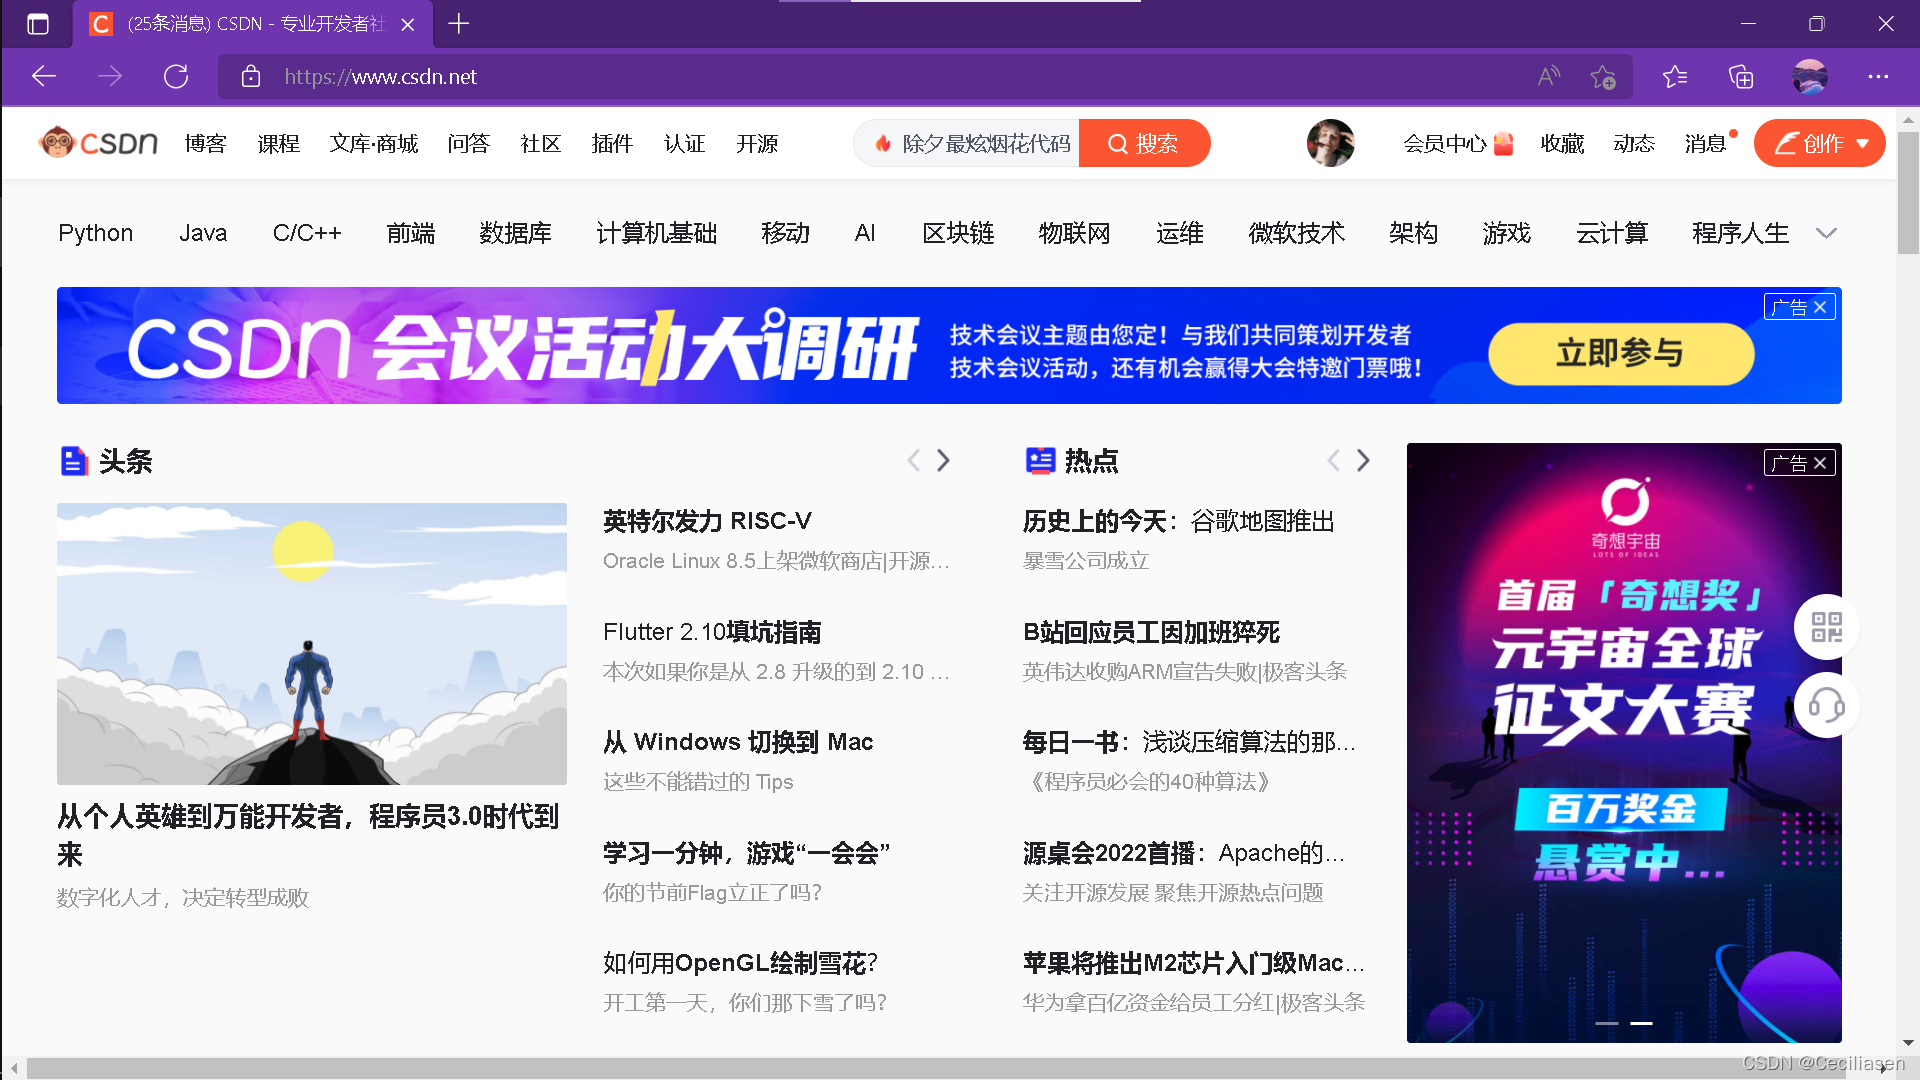Click the 搜索 search button
Screen dimensions: 1920x1080
pyautogui.click(x=1144, y=143)
